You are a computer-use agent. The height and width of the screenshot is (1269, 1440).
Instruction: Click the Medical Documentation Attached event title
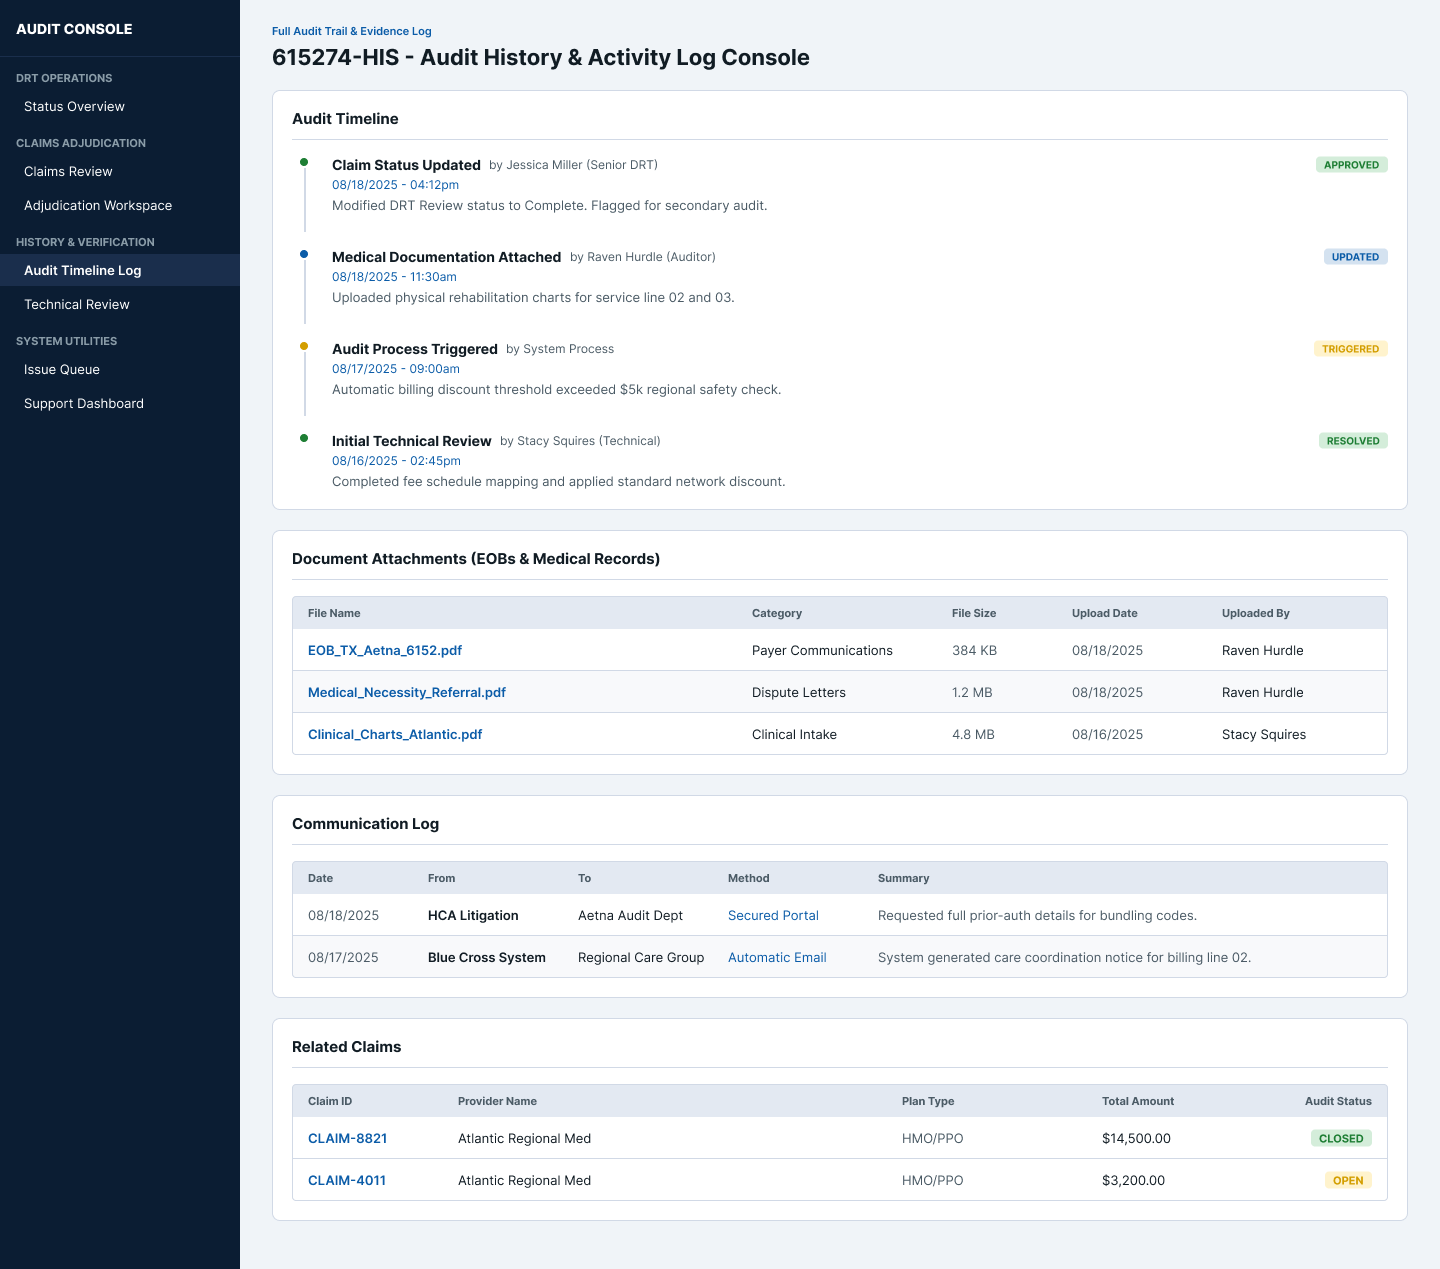pos(446,257)
